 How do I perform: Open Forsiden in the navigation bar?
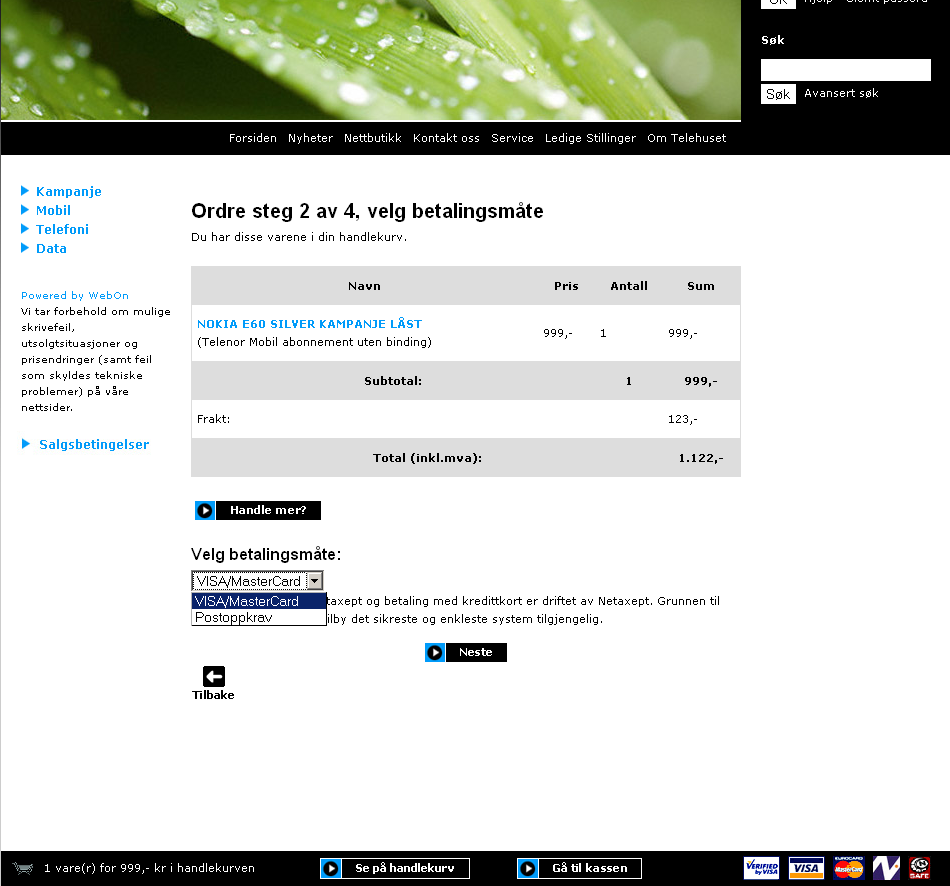253,138
